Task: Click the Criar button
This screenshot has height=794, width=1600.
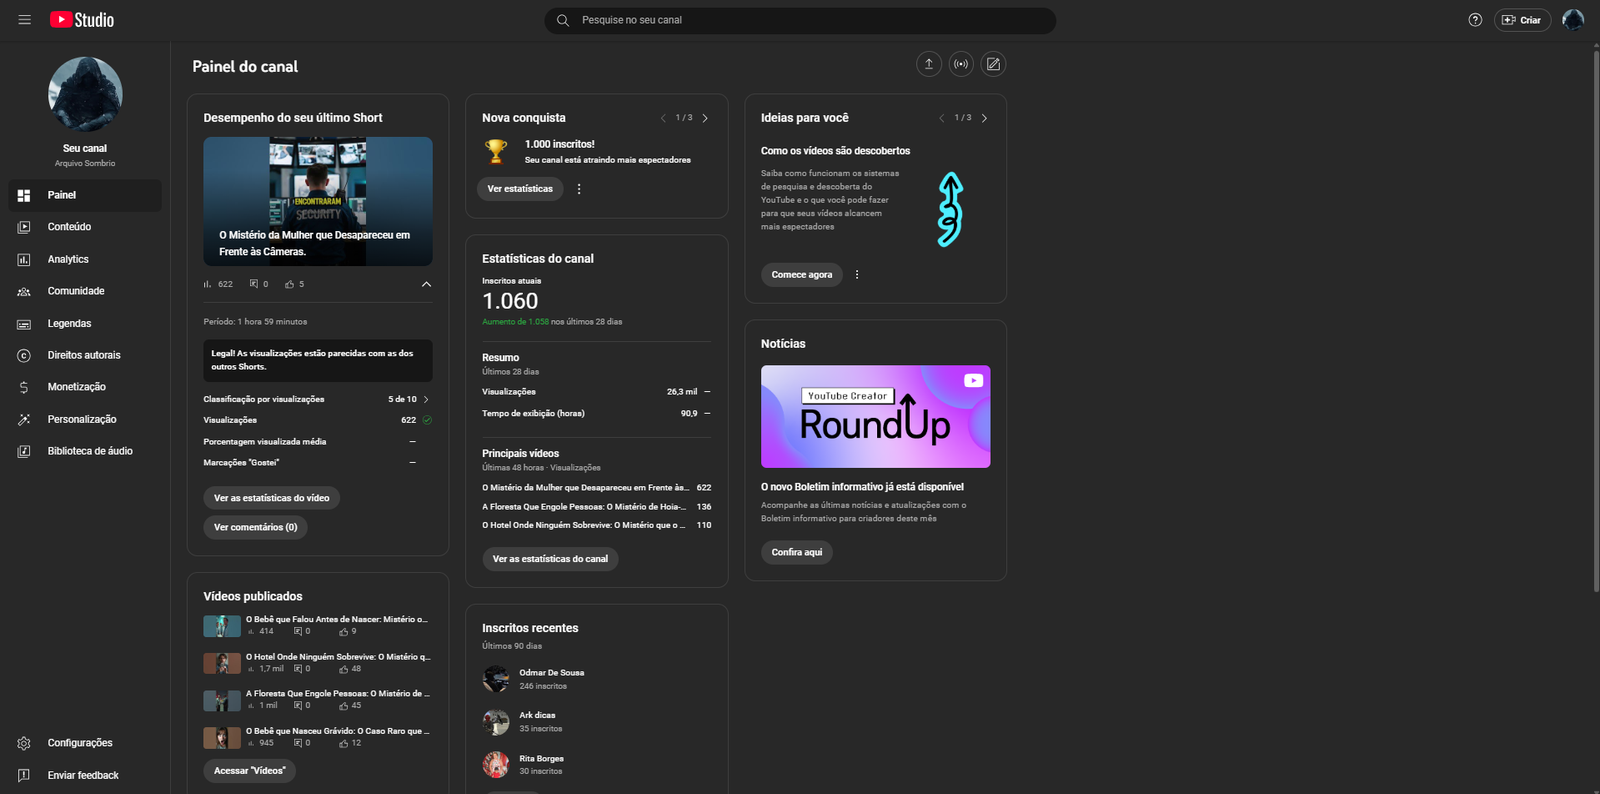Action: click(x=1522, y=20)
